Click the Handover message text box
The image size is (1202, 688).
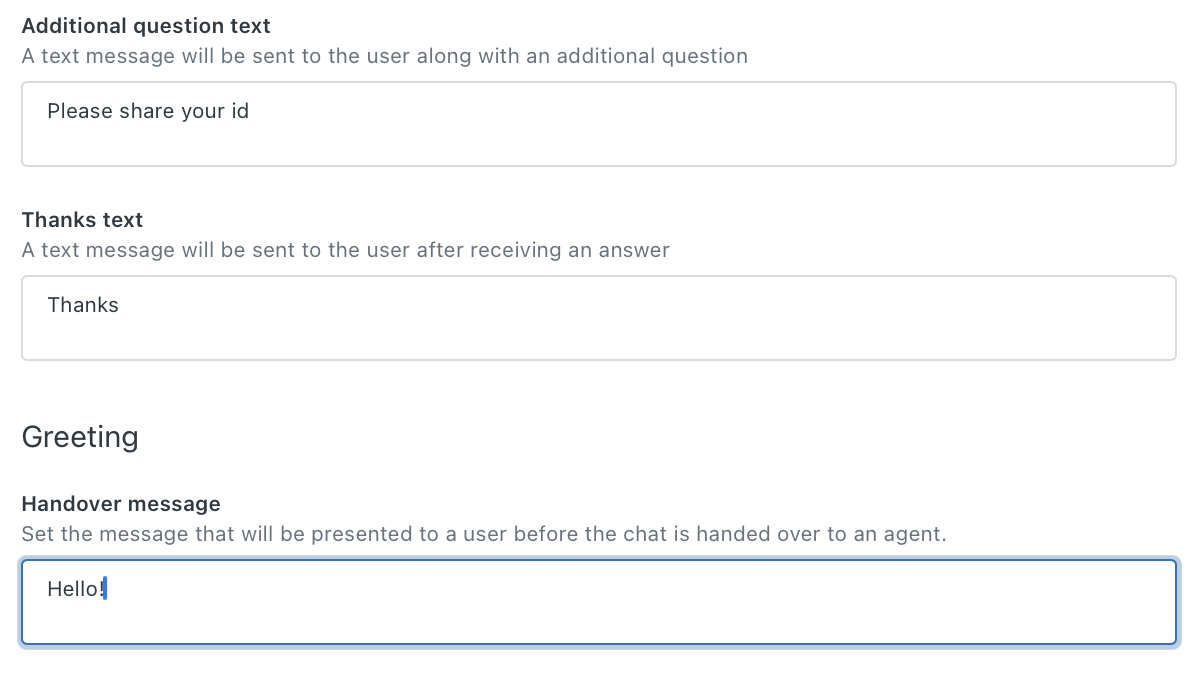click(x=598, y=602)
